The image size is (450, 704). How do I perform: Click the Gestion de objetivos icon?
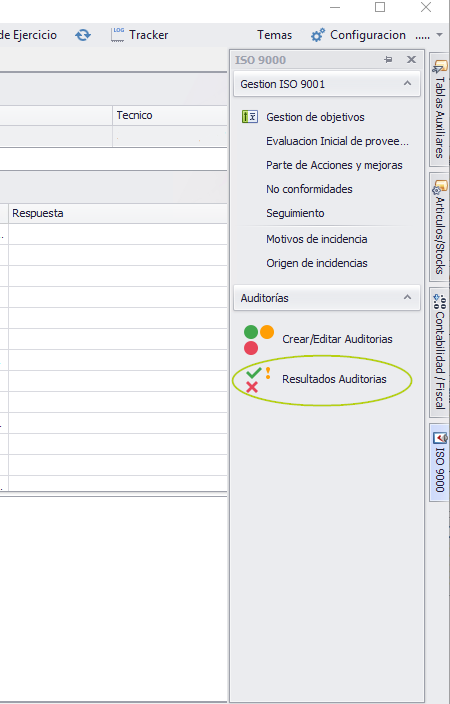[250, 117]
